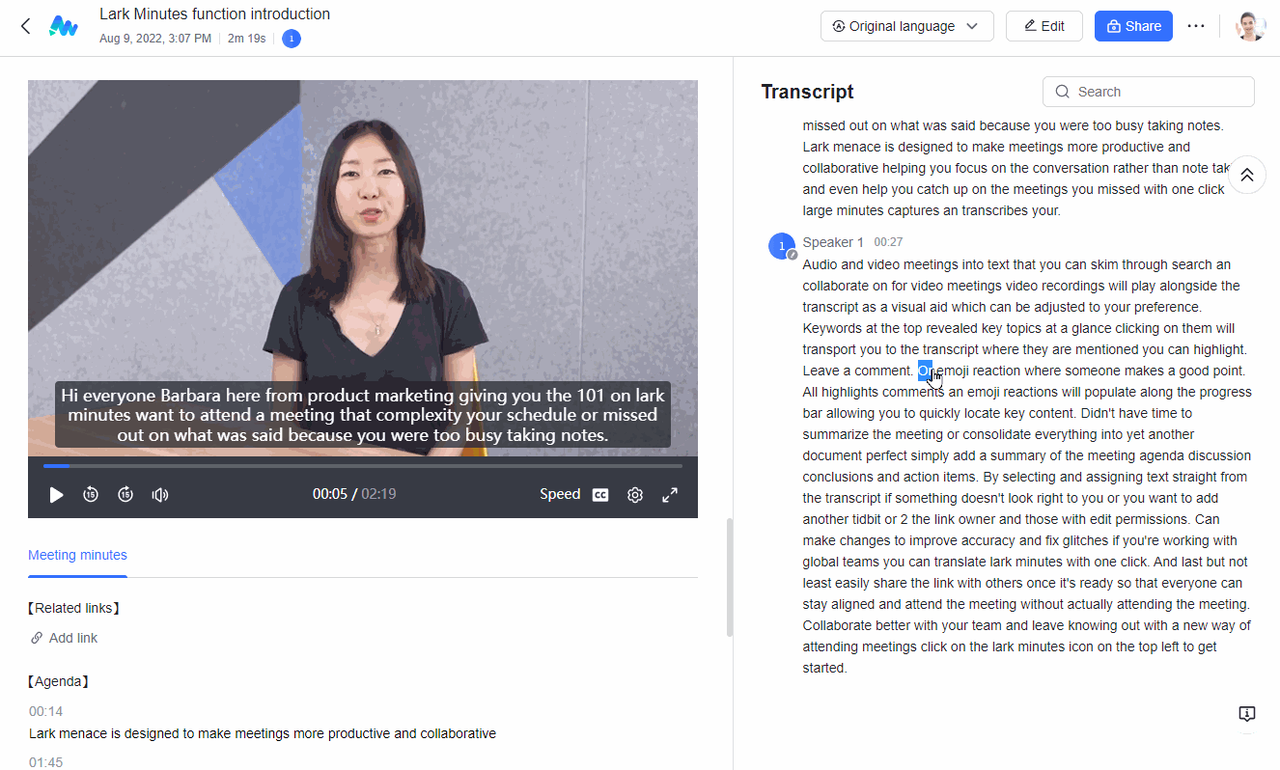Switch to the Meeting minutes tab

78,555
